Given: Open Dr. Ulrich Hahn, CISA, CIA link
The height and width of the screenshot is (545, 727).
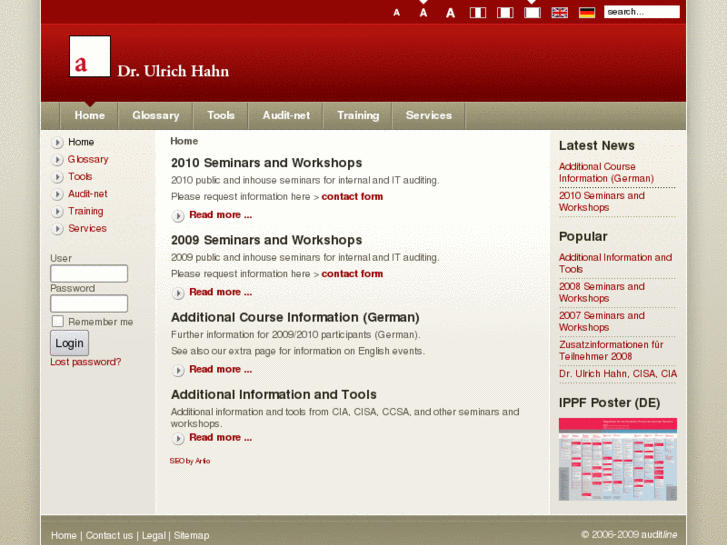Looking at the screenshot, I should click(618, 374).
